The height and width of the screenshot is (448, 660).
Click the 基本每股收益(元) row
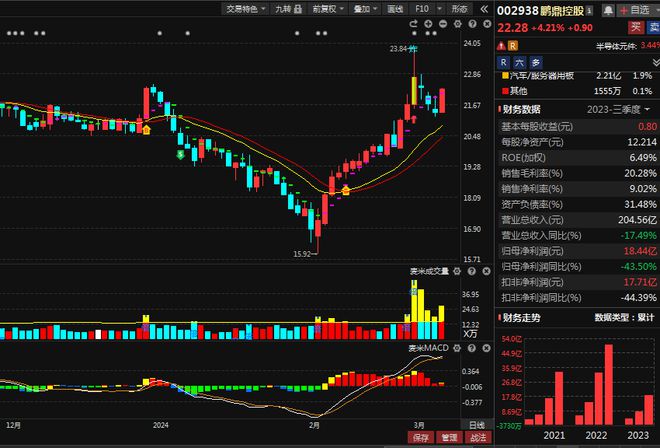(x=578, y=127)
